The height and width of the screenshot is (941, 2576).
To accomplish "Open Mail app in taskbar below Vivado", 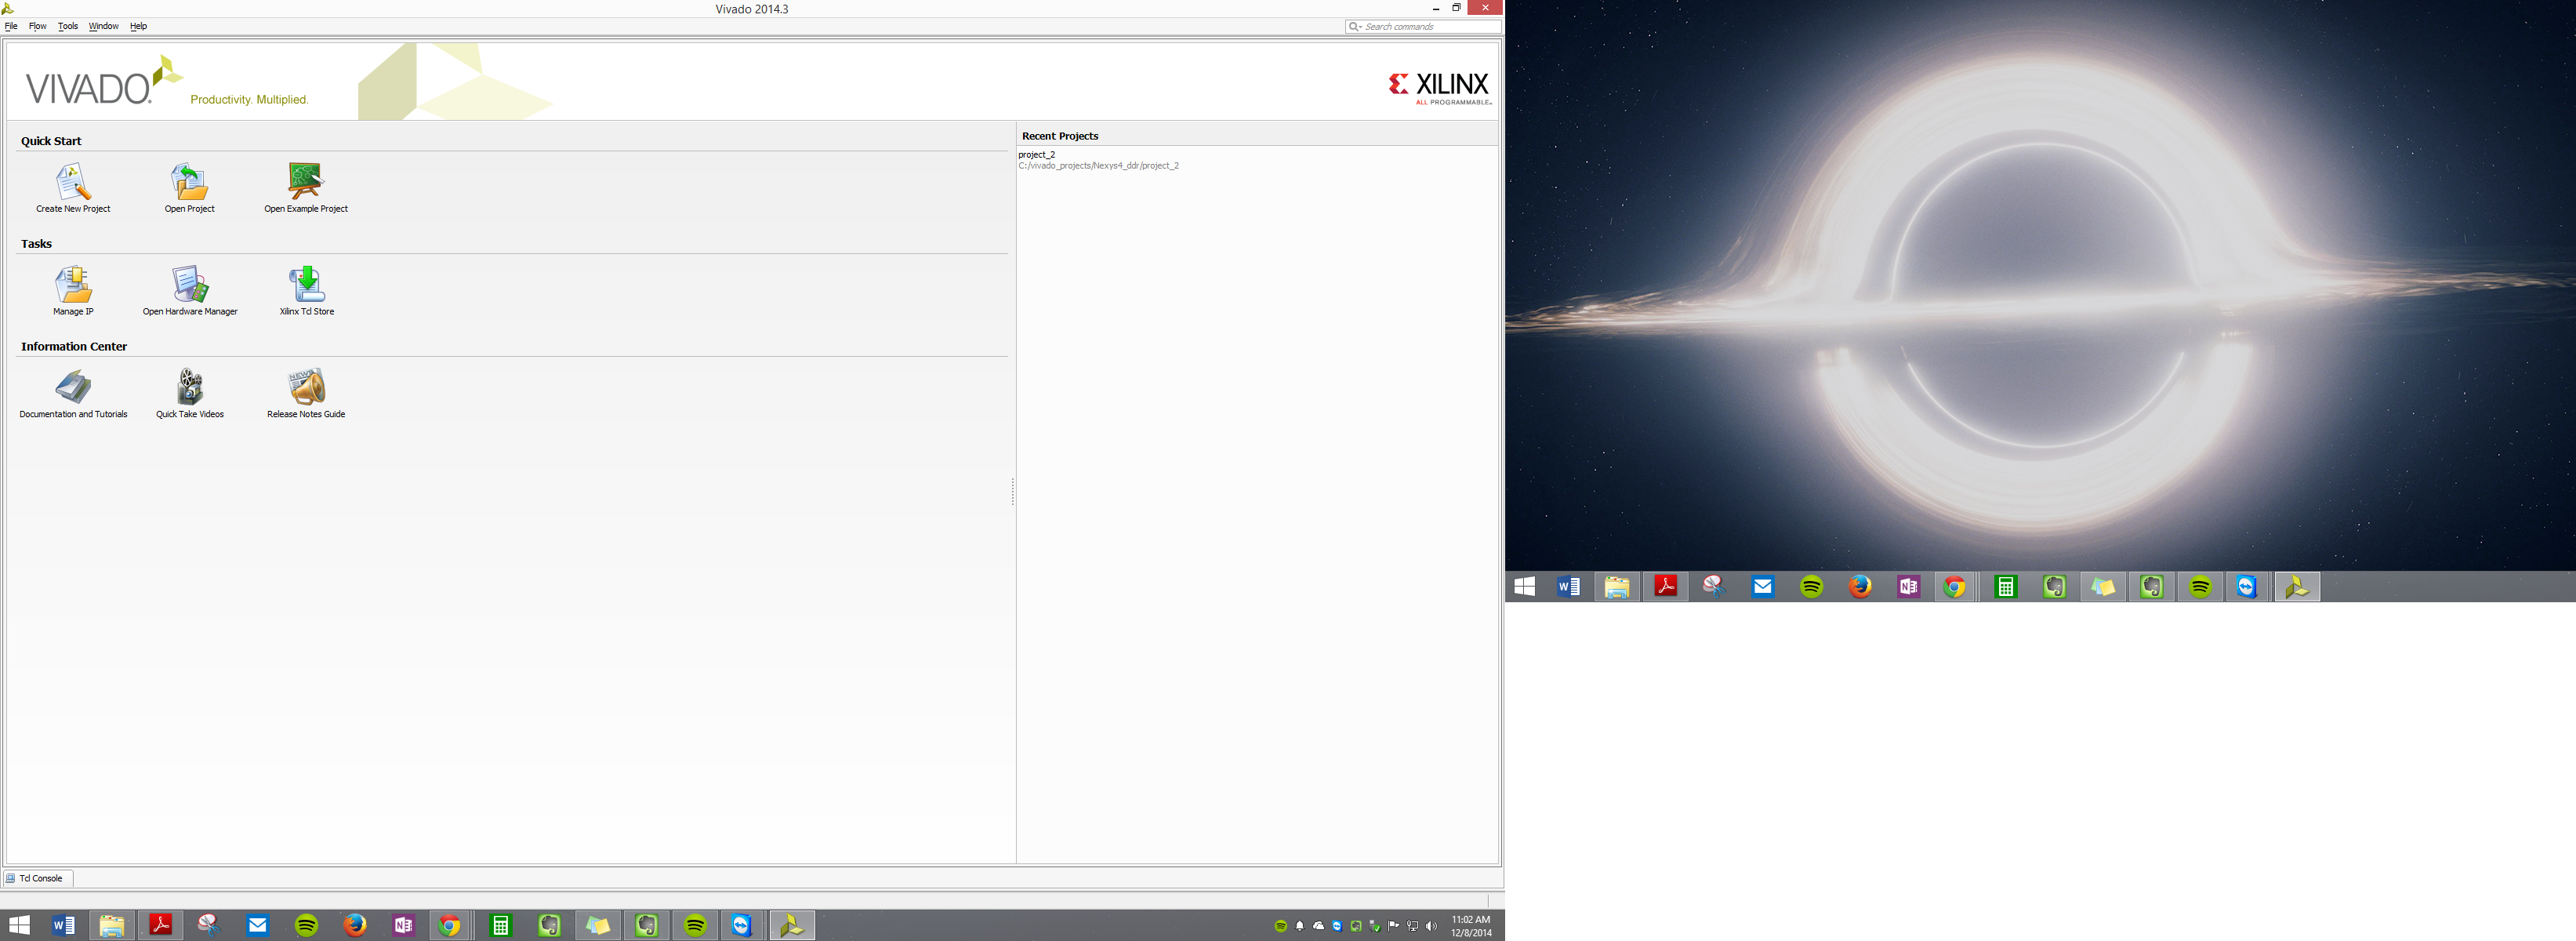I will coord(258,925).
